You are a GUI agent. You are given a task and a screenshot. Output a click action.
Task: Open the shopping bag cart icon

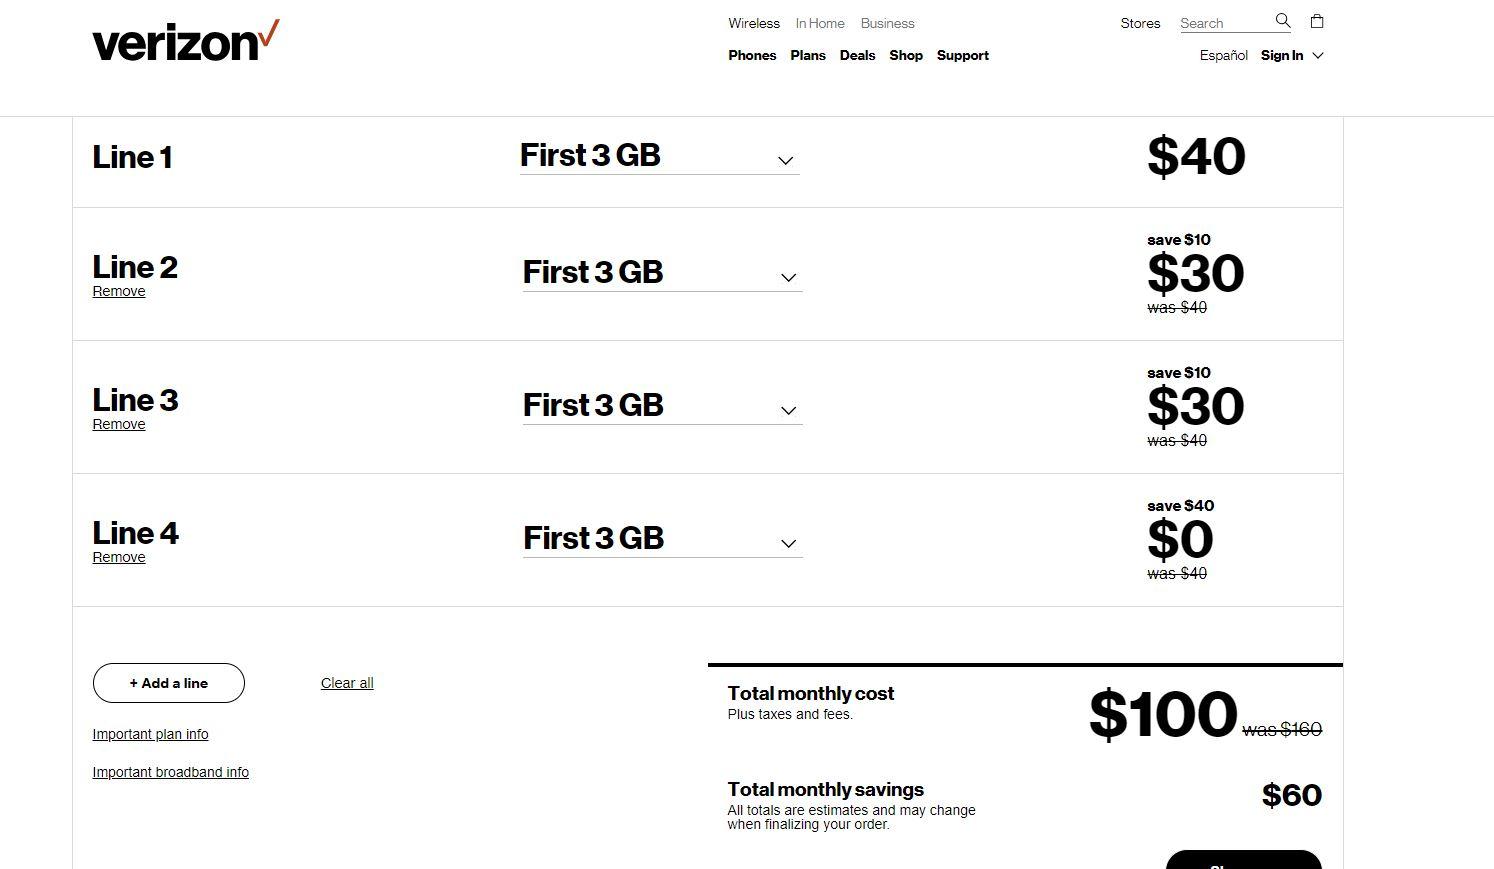tap(1317, 21)
